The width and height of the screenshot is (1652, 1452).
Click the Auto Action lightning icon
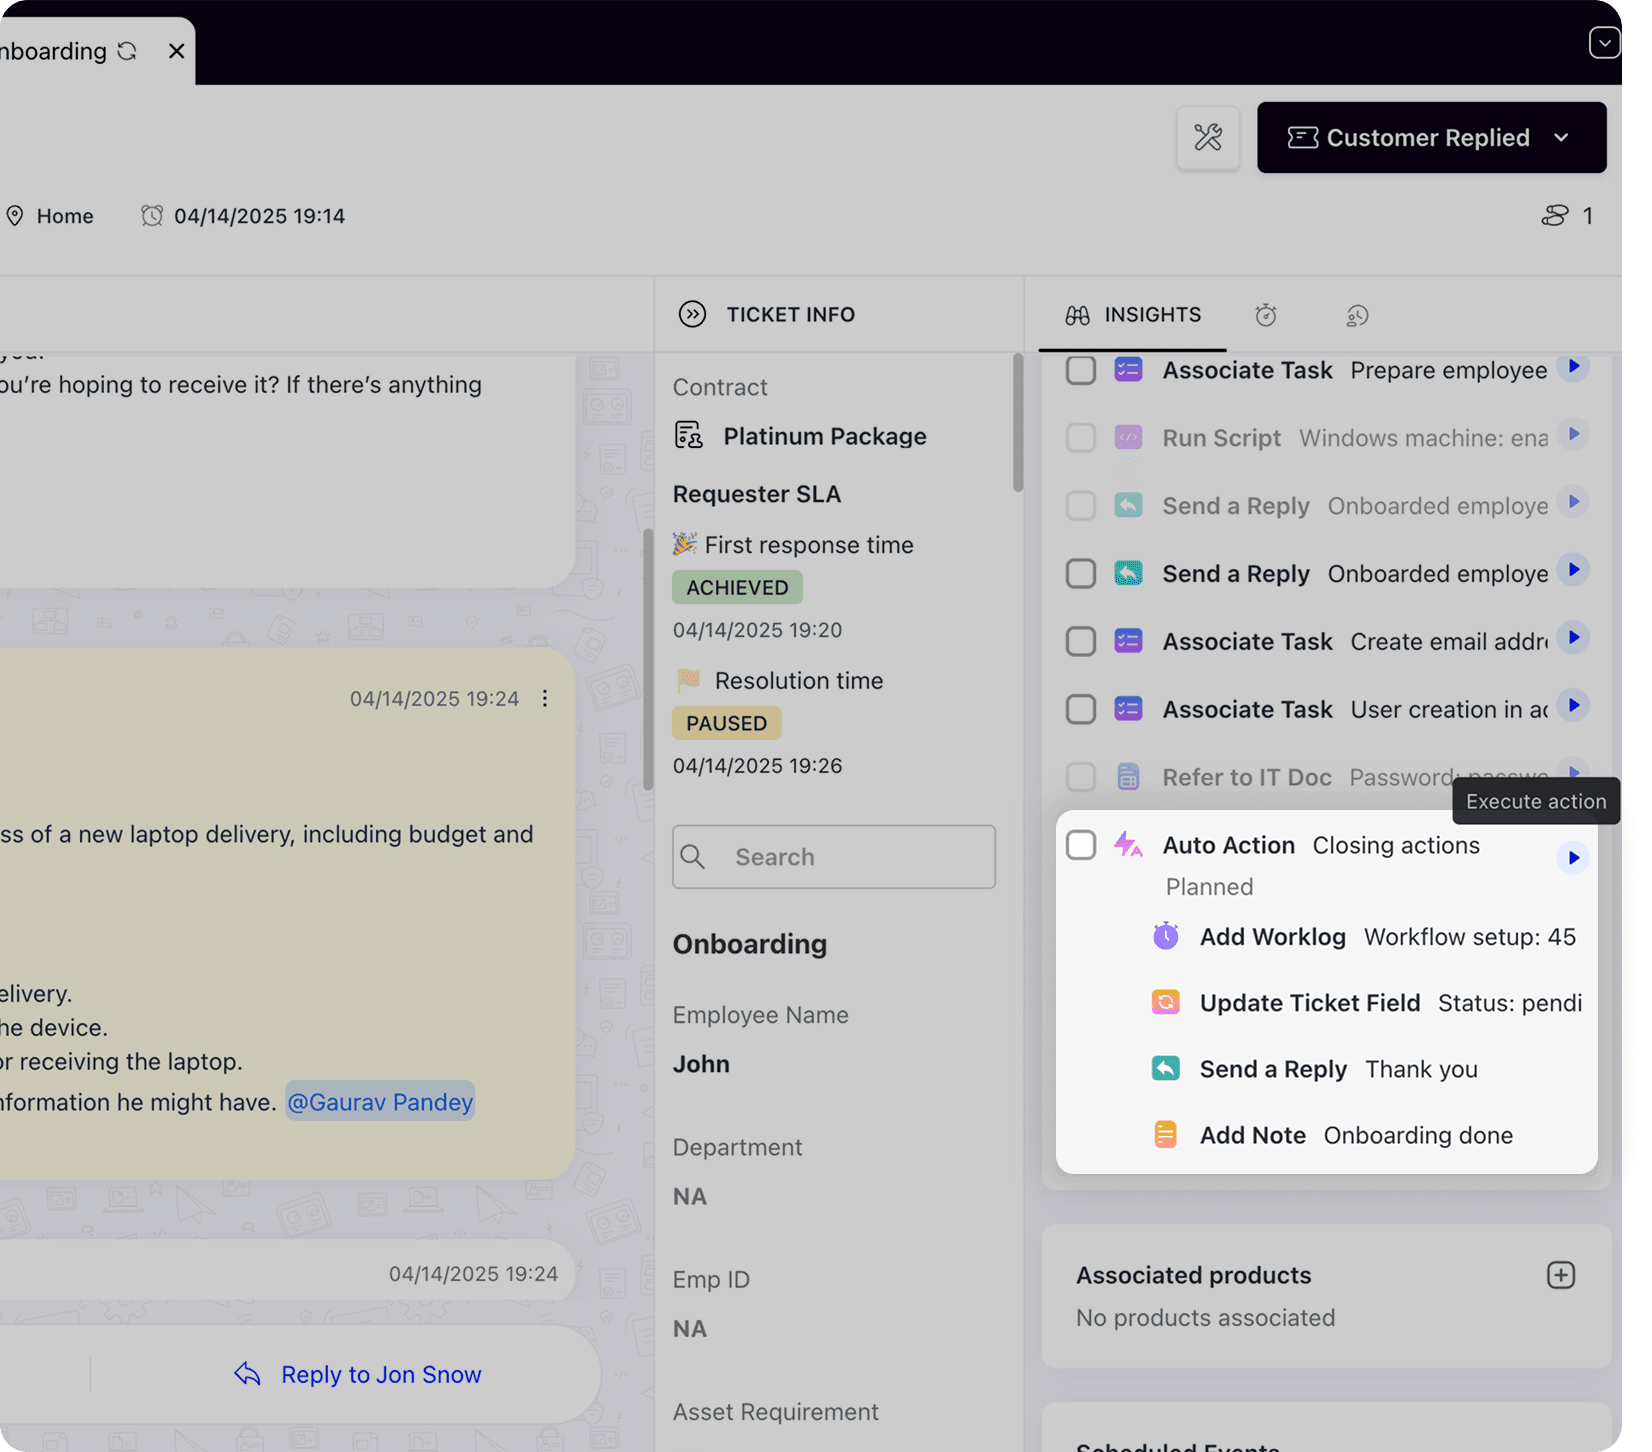(x=1128, y=845)
